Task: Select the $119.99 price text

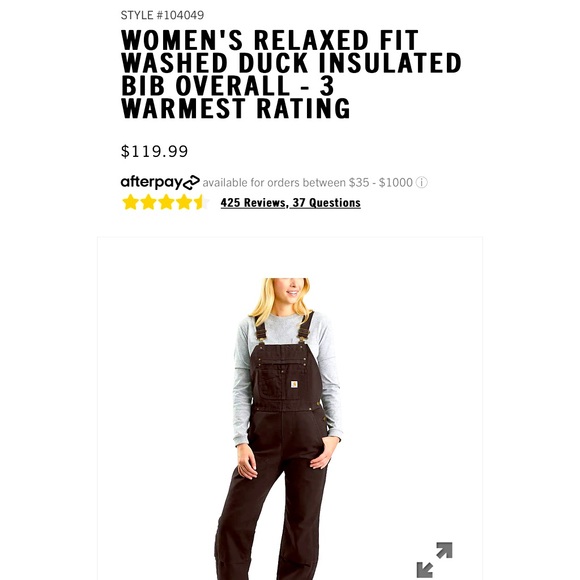Action: [x=154, y=151]
